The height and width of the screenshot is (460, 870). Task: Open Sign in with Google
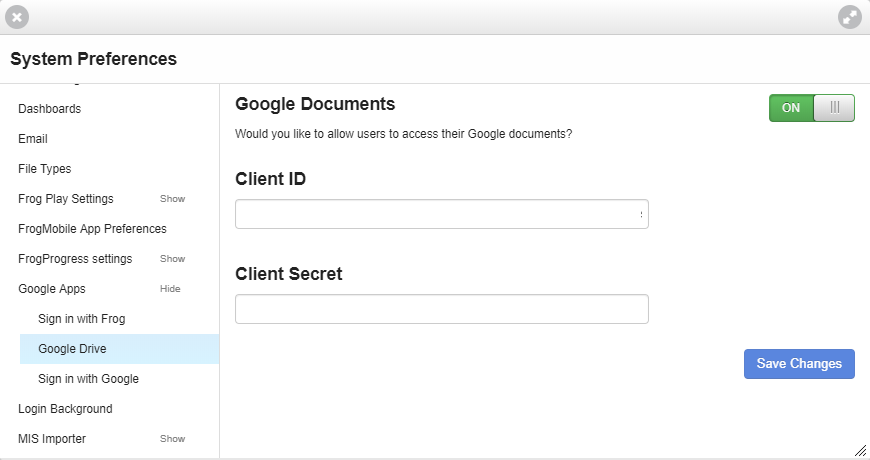88,378
